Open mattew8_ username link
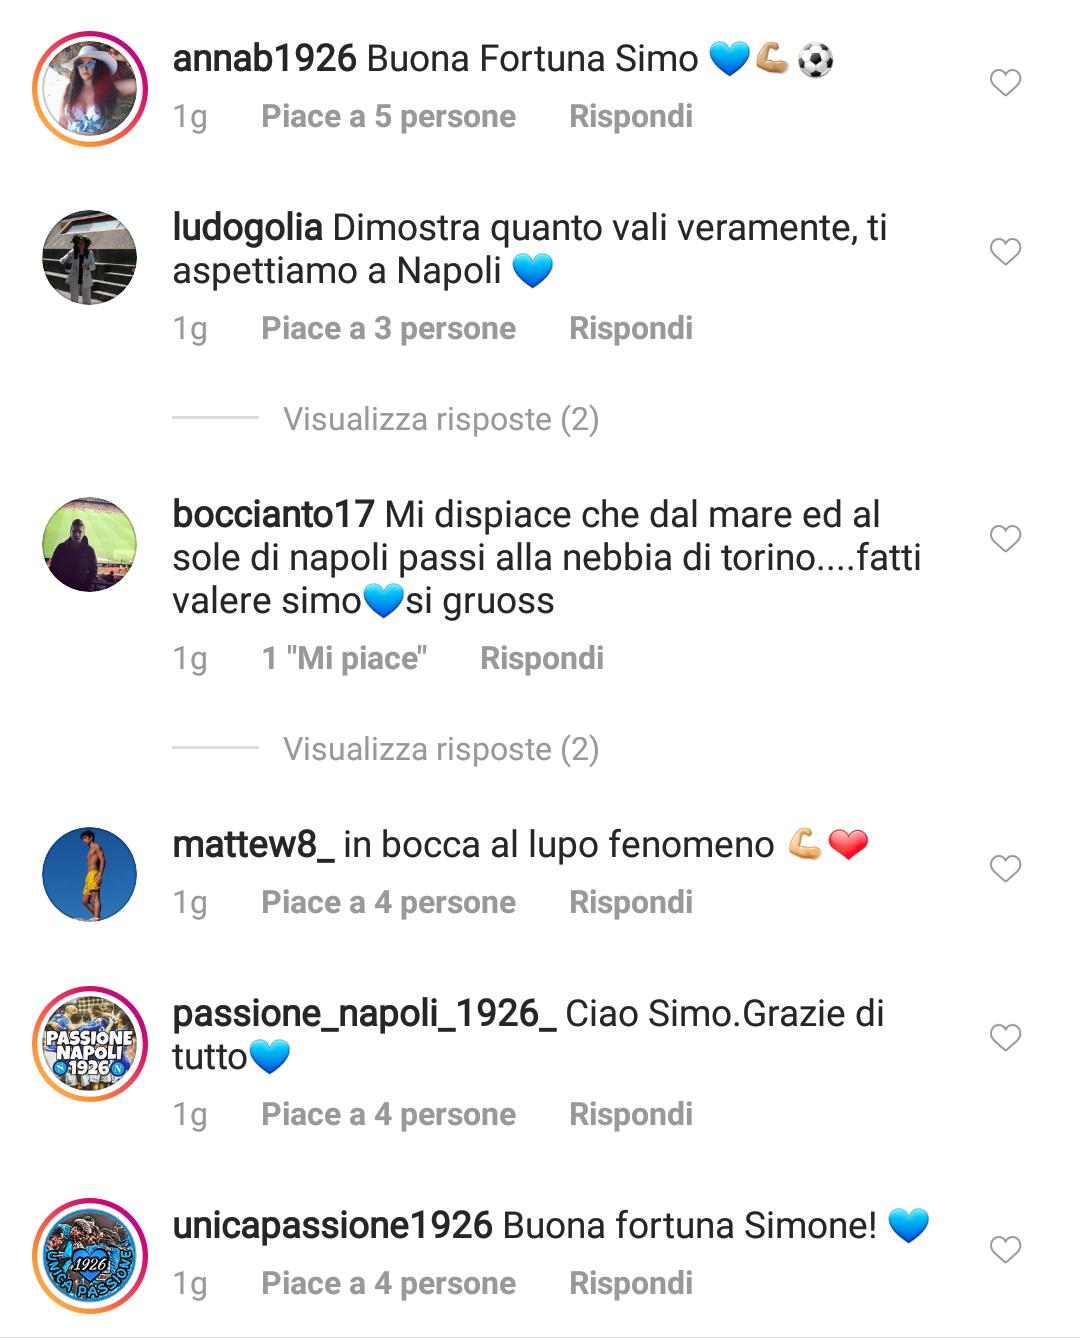 coord(253,845)
